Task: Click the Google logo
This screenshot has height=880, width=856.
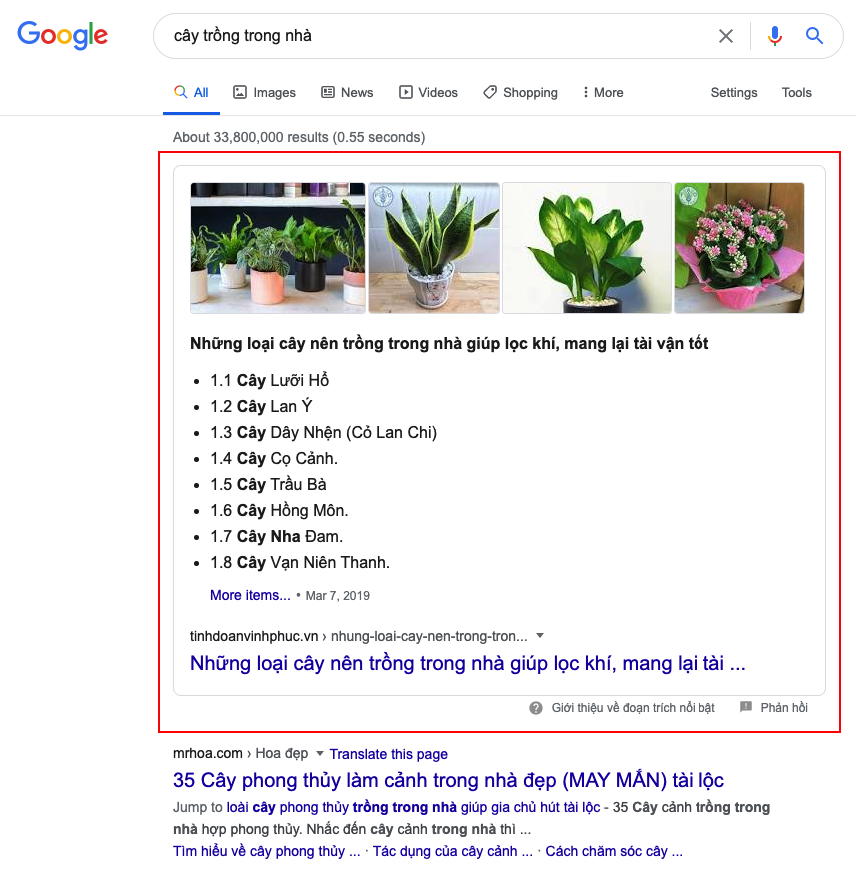Action: coord(62,35)
